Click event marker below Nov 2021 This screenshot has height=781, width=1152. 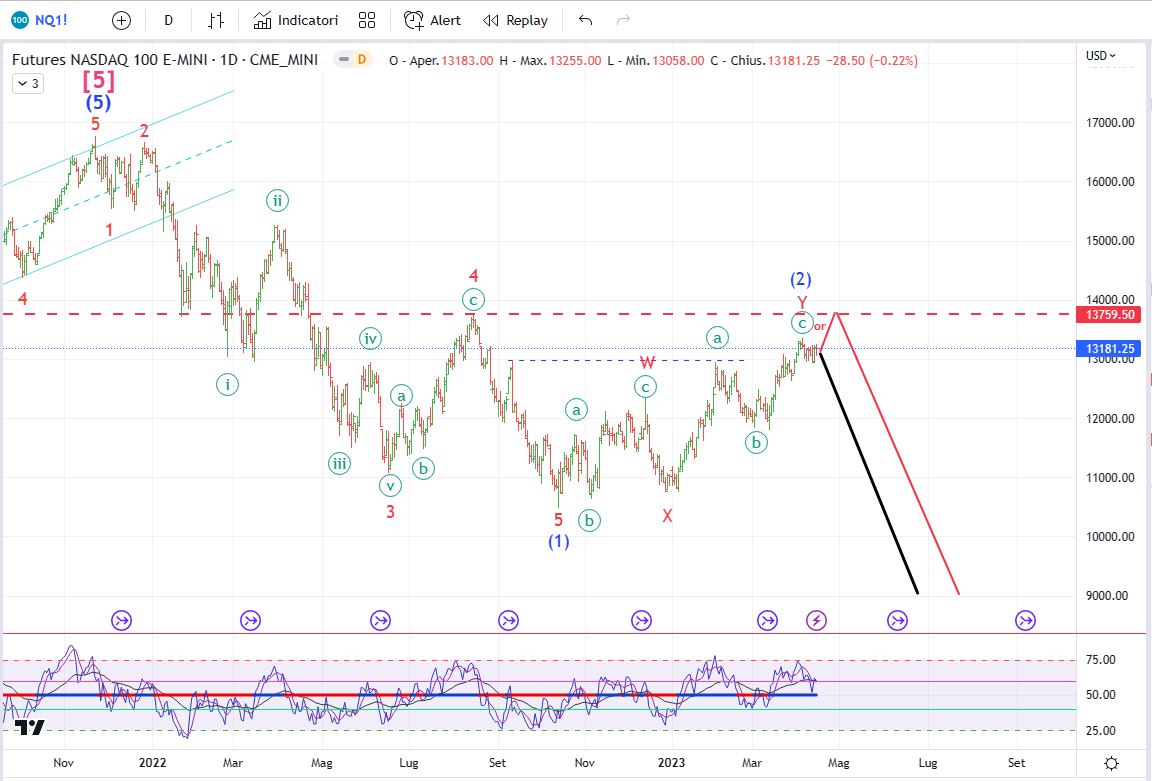[121, 621]
